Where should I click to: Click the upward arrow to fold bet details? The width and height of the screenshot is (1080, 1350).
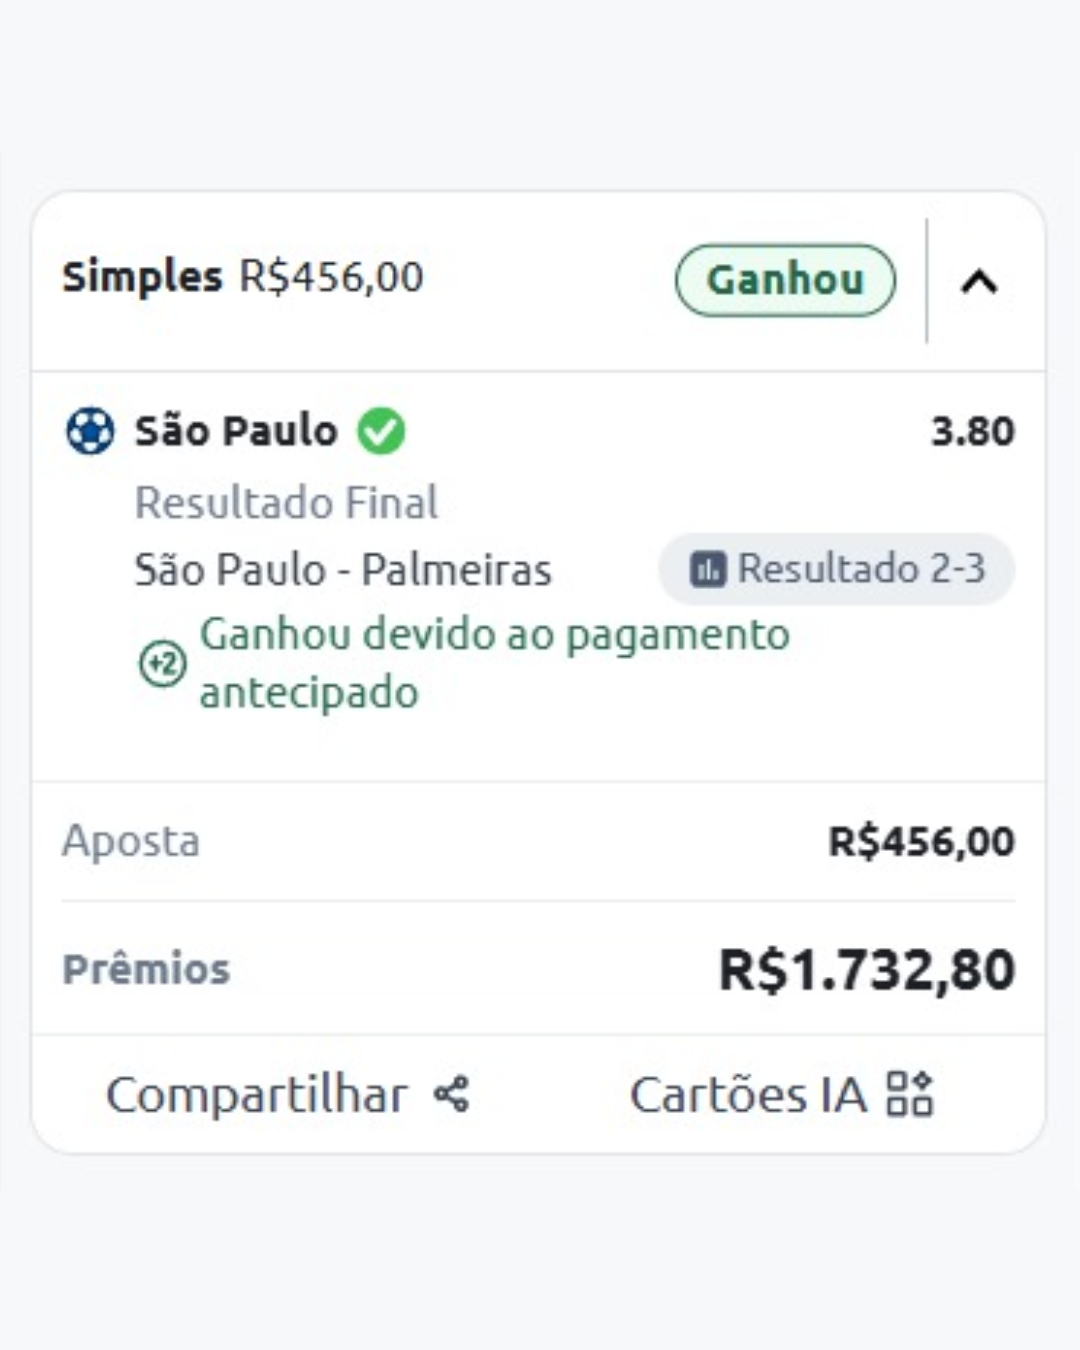[x=981, y=282]
